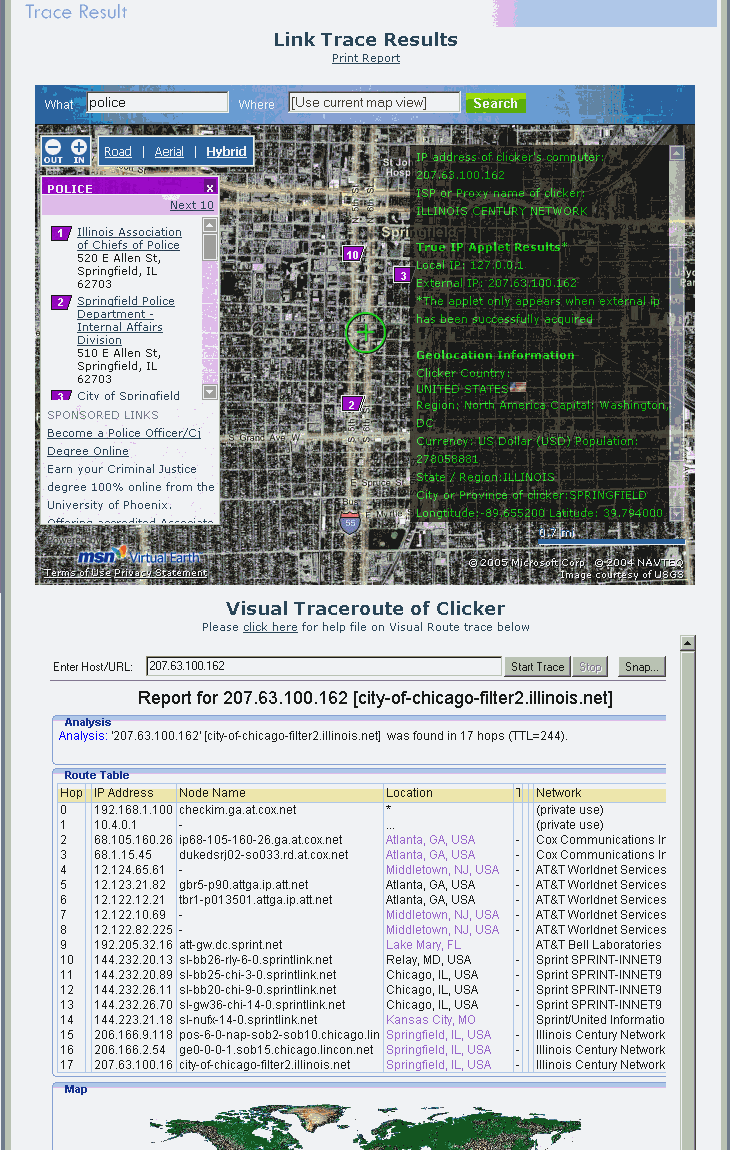730x1150 pixels.
Task: Zoom in the map view
Action: (79, 151)
